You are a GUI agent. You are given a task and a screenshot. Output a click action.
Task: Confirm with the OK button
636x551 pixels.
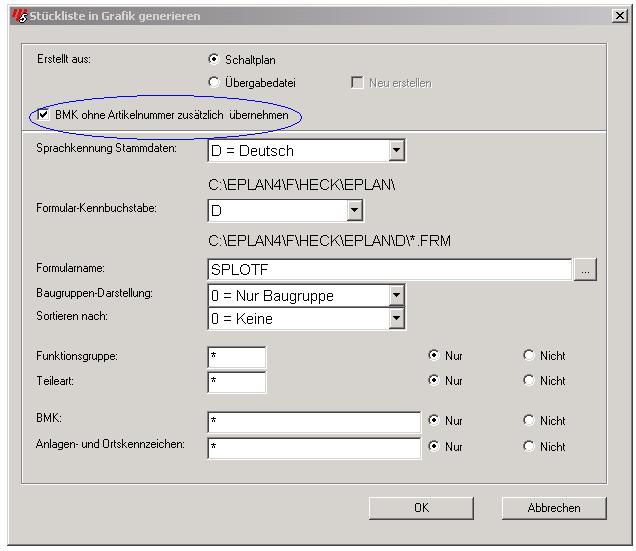[x=421, y=508]
